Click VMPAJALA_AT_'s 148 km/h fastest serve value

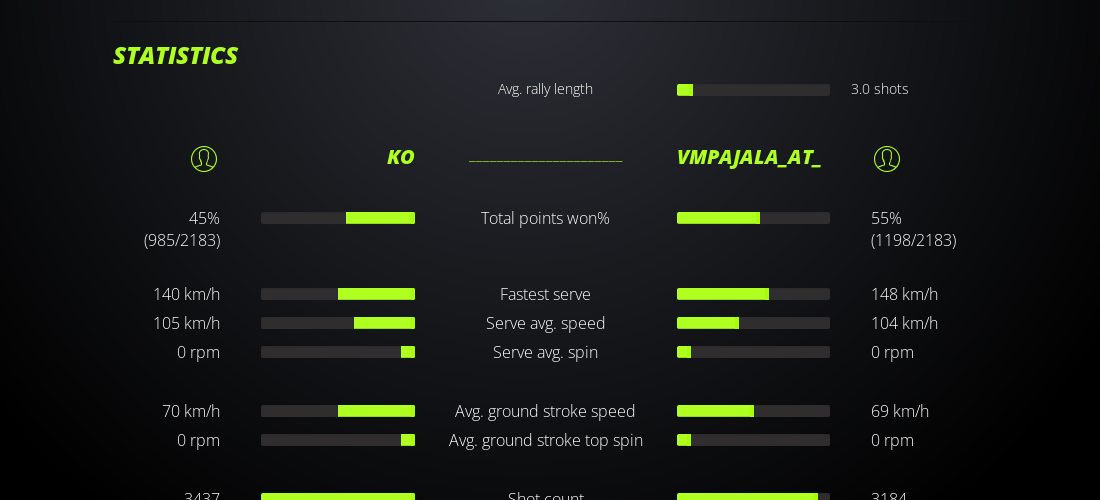[904, 294]
